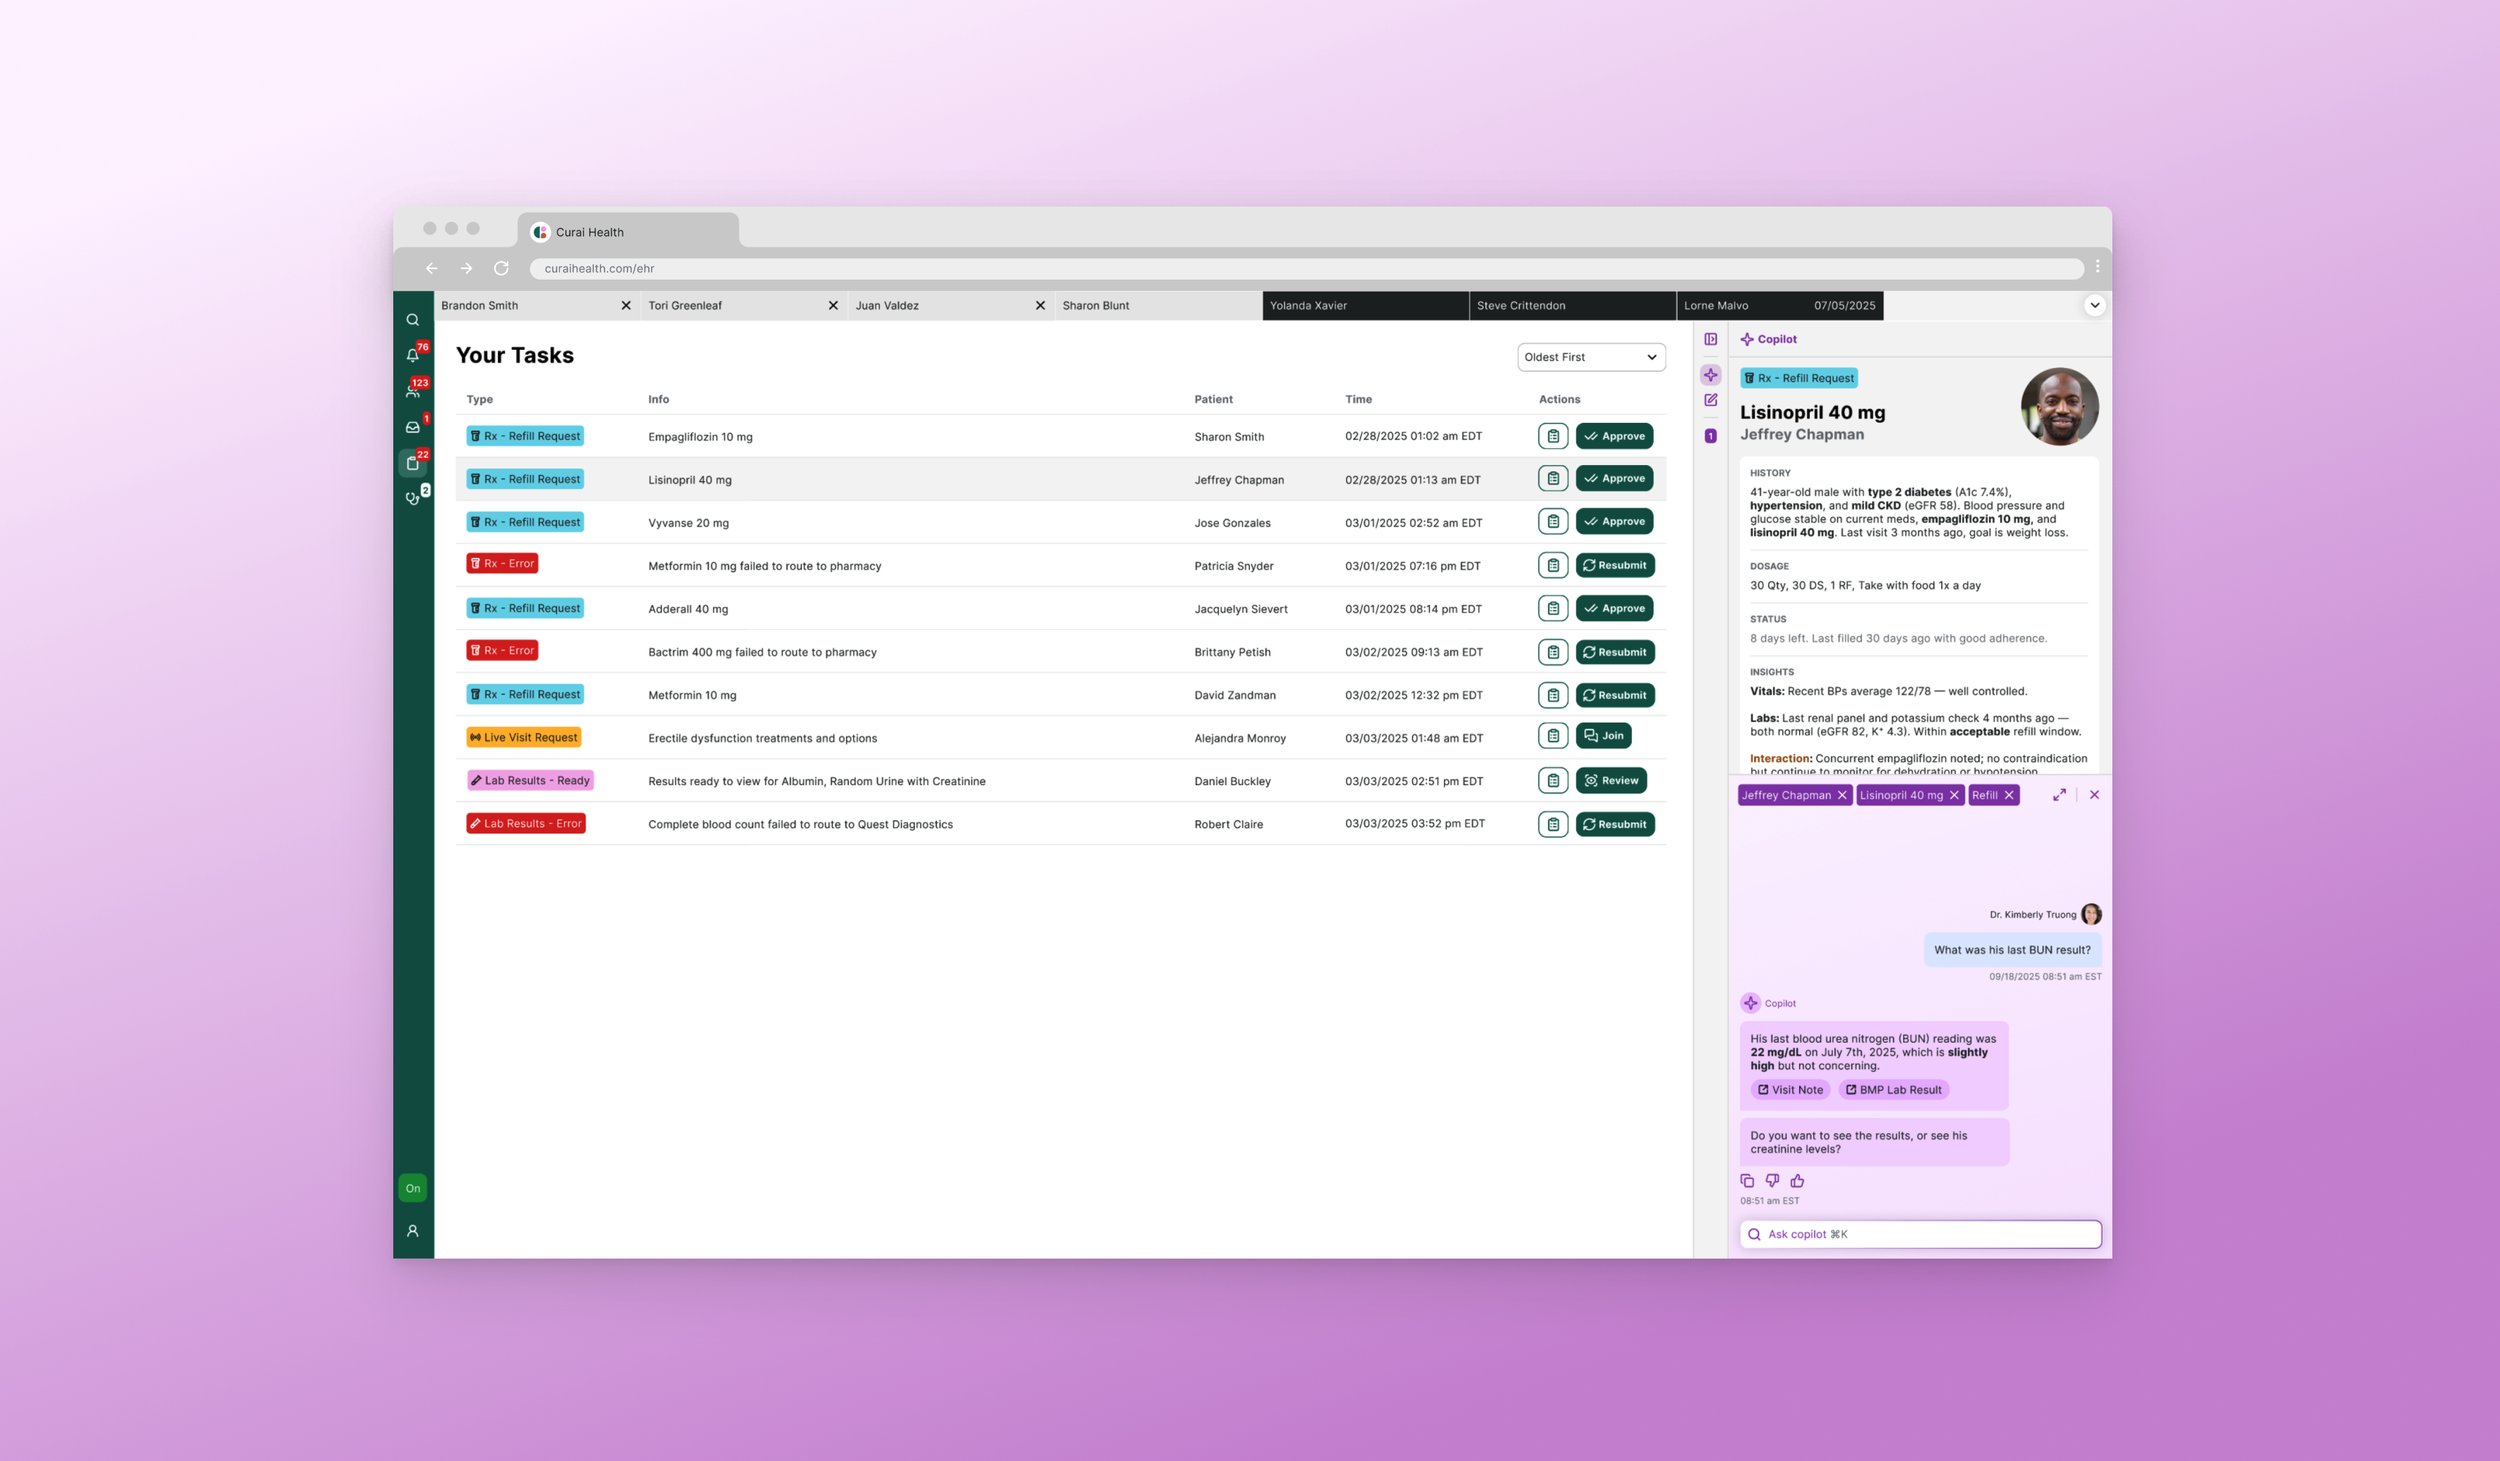Open the Oldest First sort dropdown

coord(1590,357)
